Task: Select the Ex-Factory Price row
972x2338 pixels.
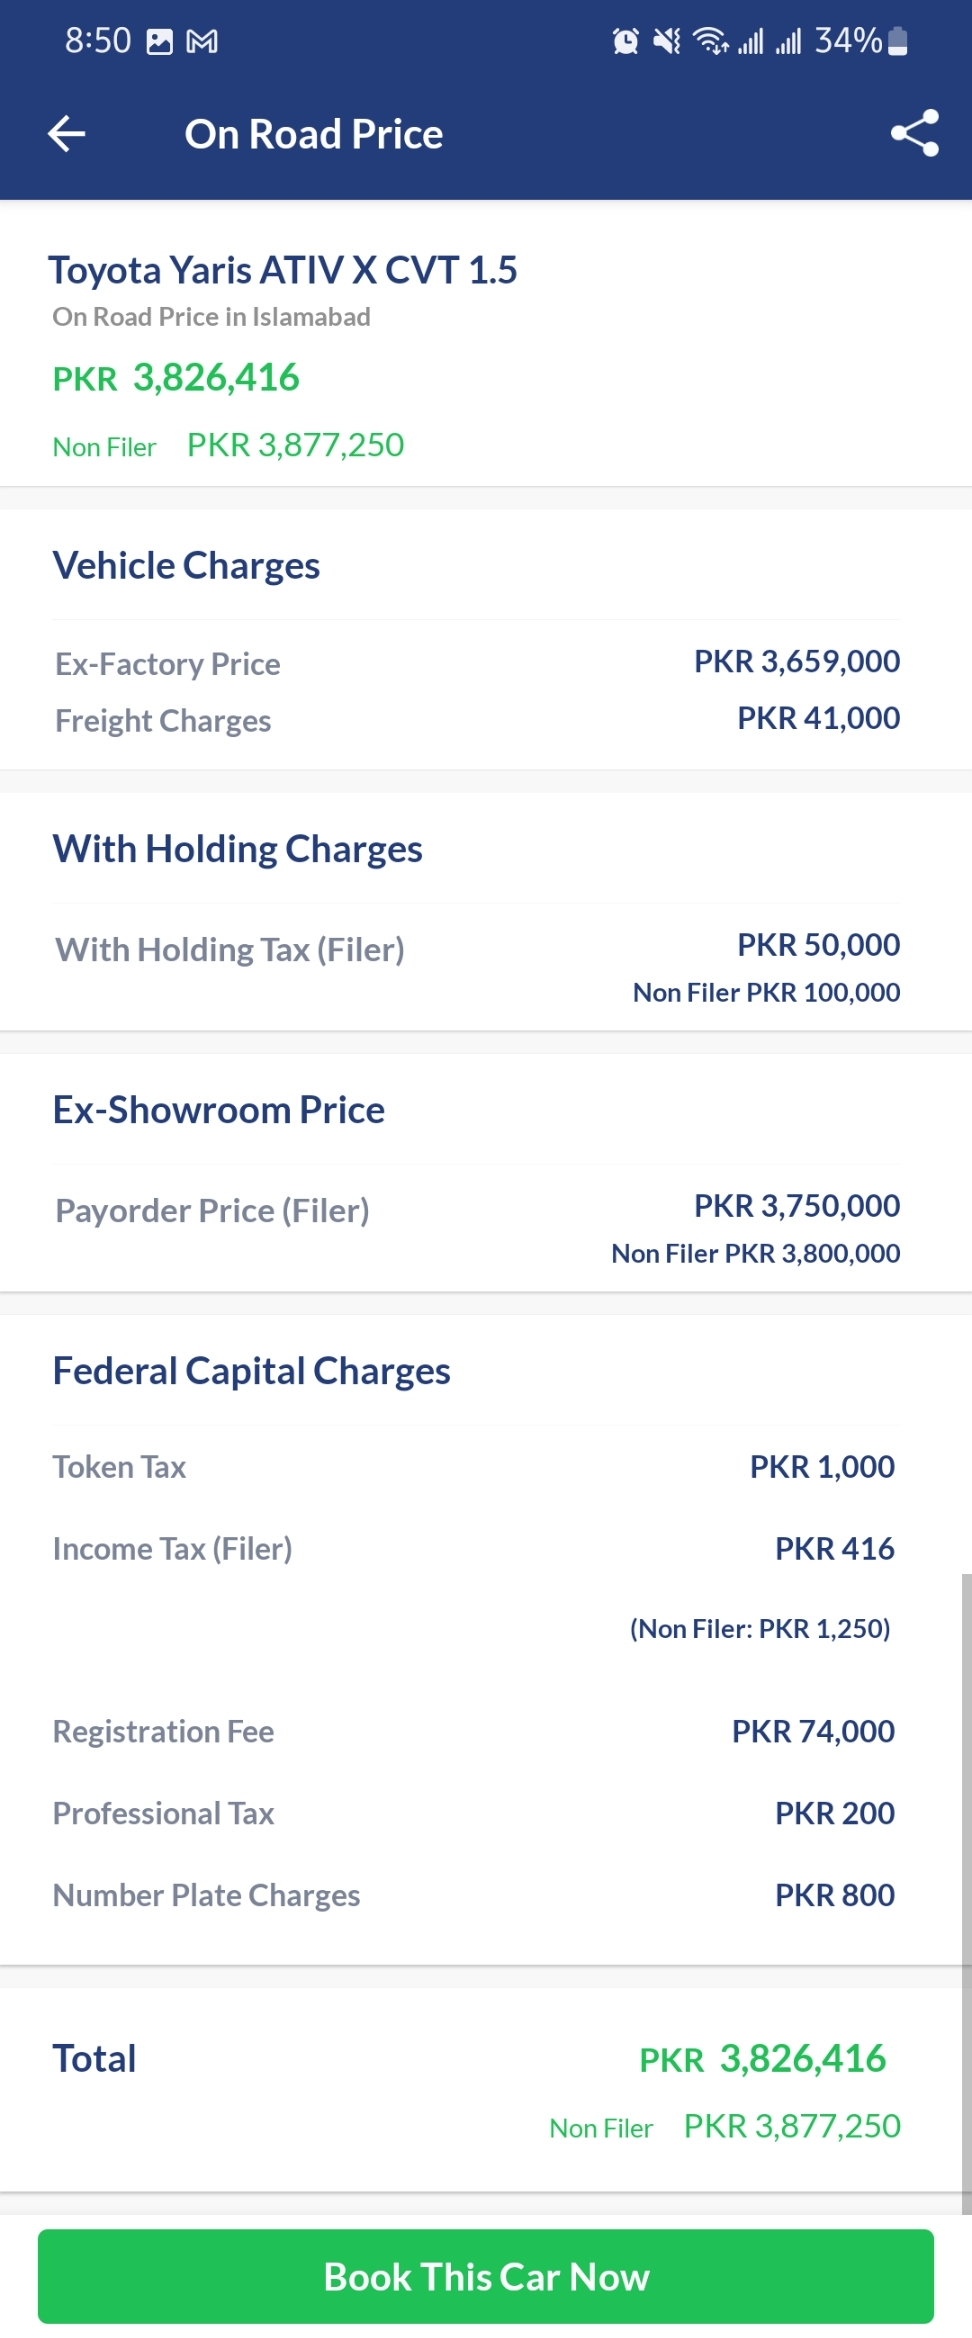Action: tap(477, 662)
